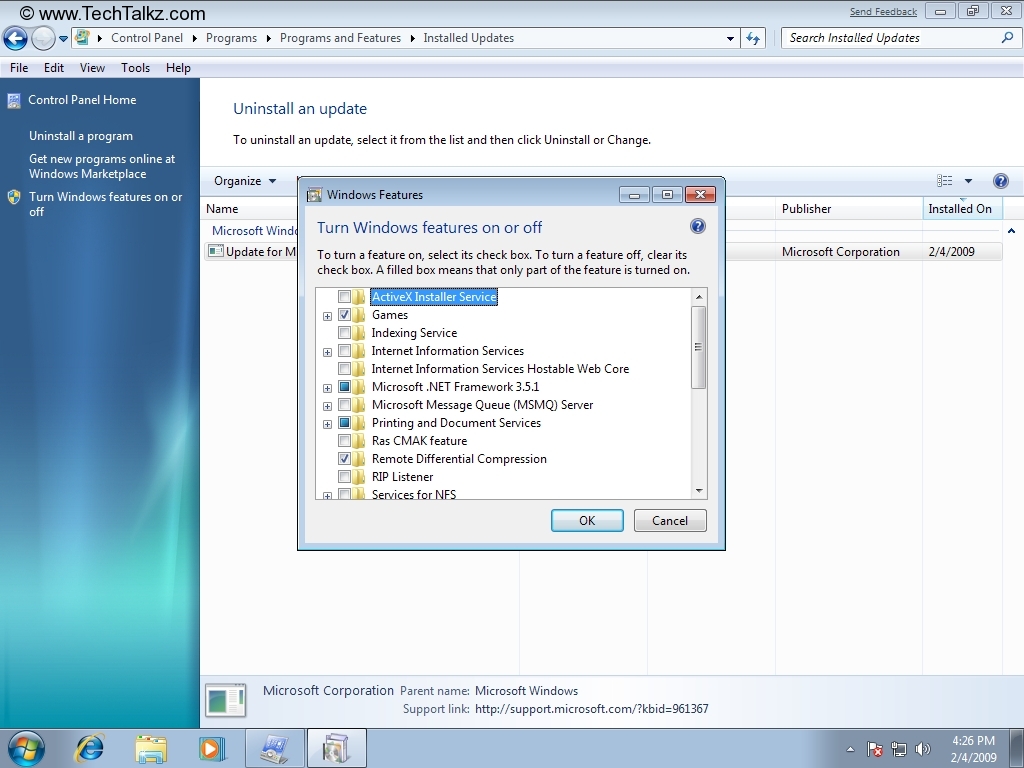Expand the Internet Information Services node
Image resolution: width=1024 pixels, height=768 pixels.
(x=327, y=352)
